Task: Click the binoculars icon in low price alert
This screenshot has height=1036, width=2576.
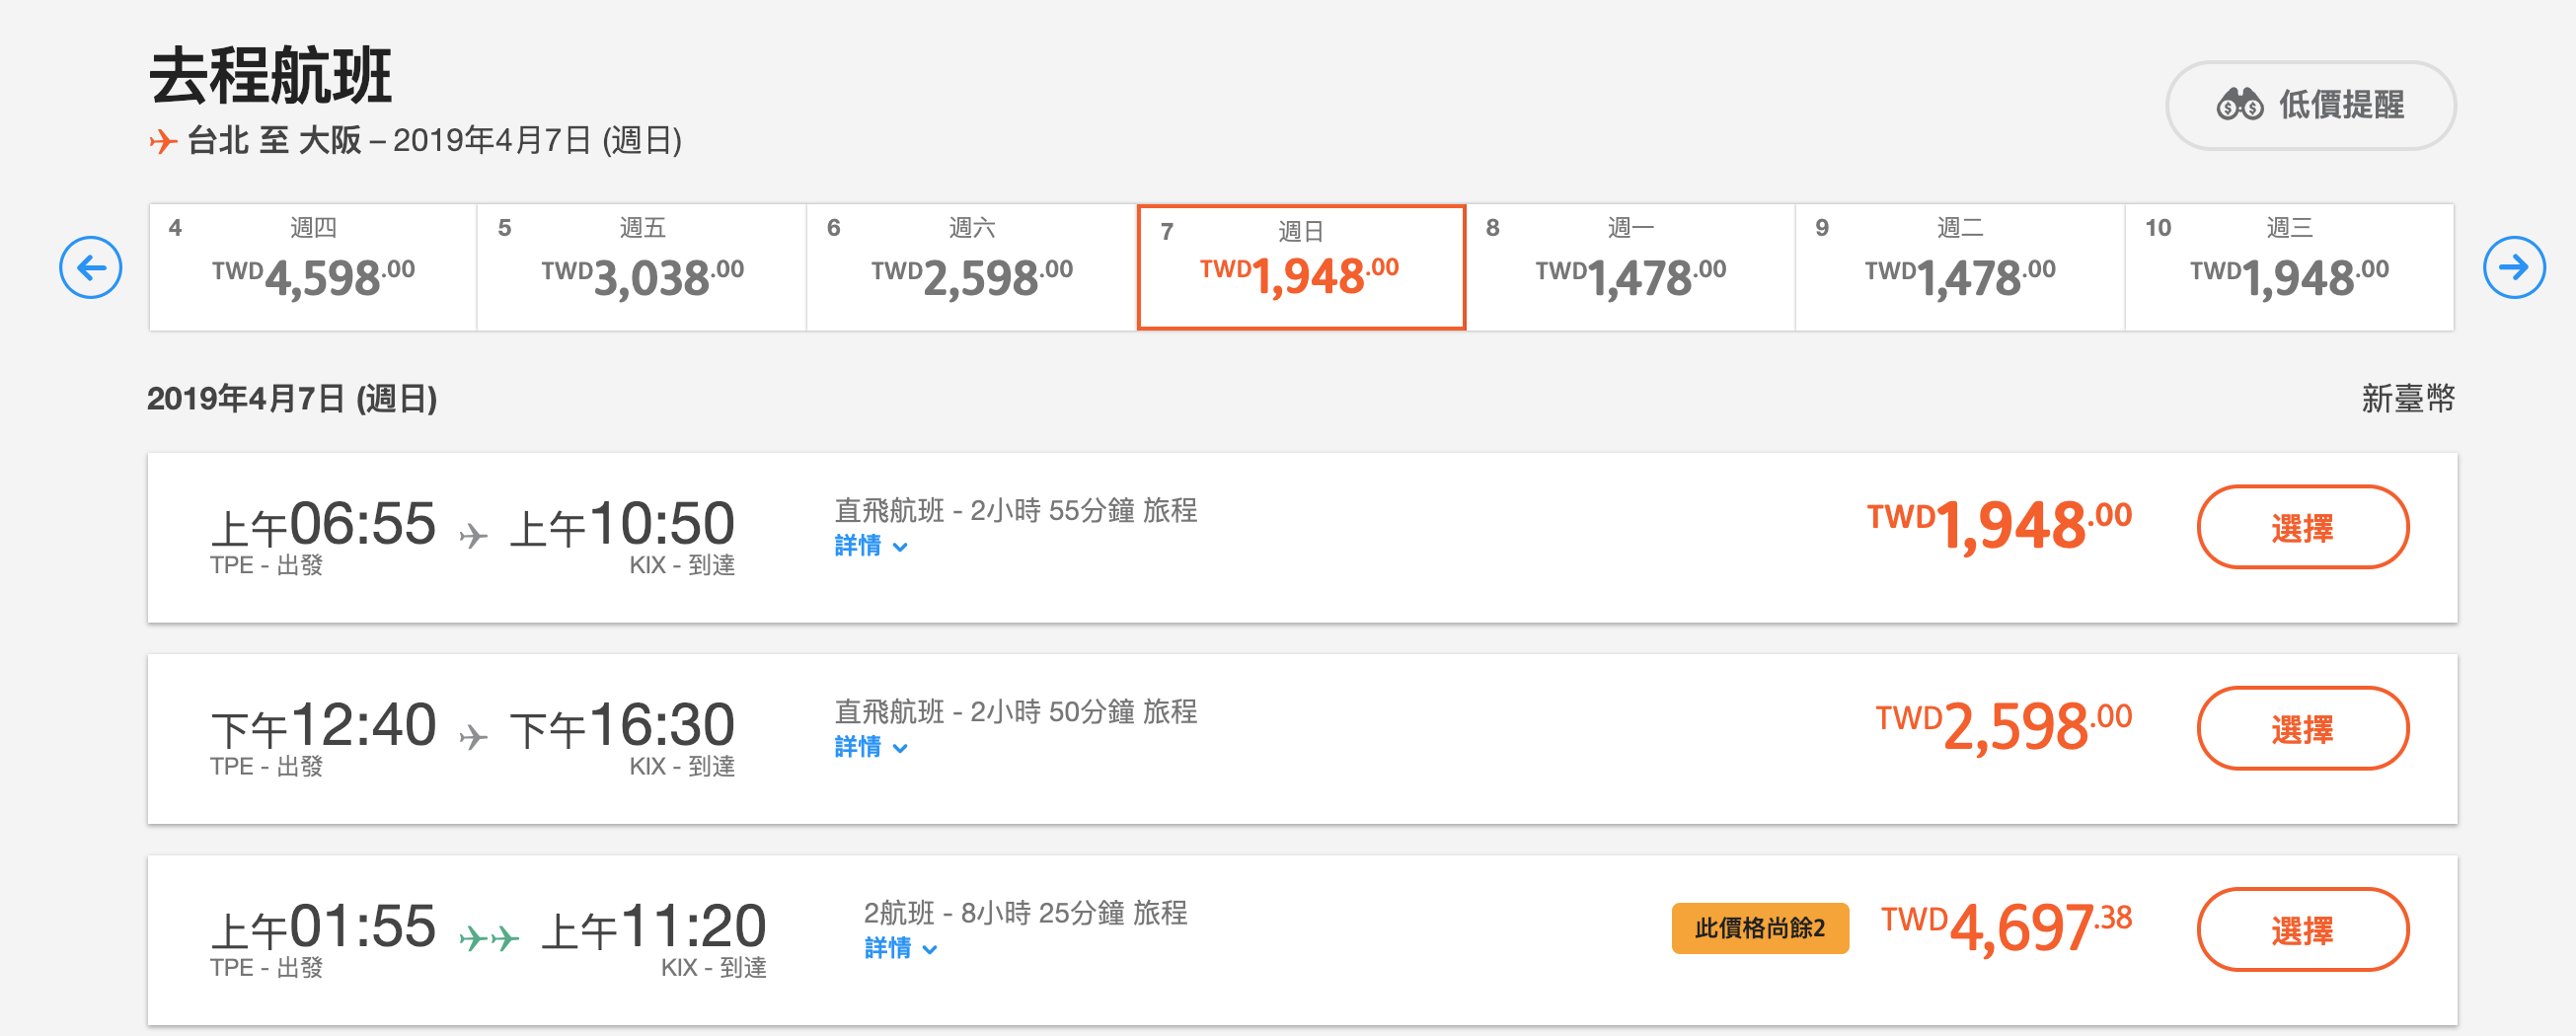Action: pos(2239,104)
